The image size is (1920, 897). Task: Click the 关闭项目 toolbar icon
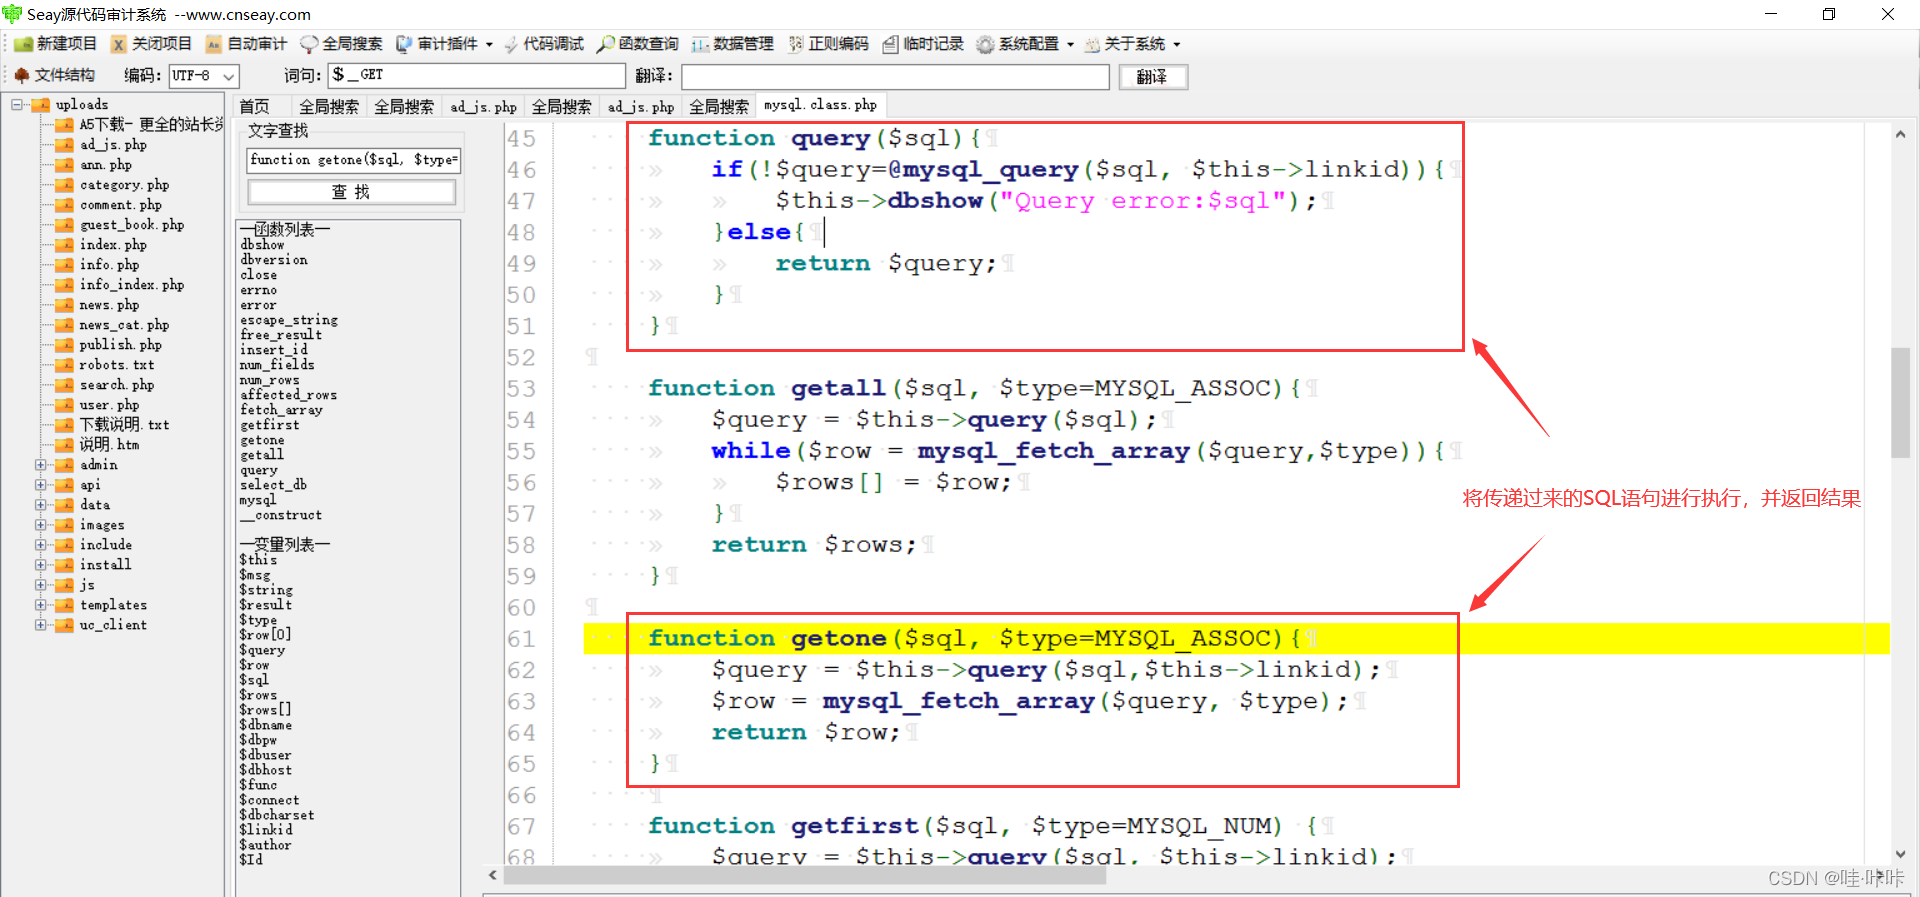[x=119, y=44]
